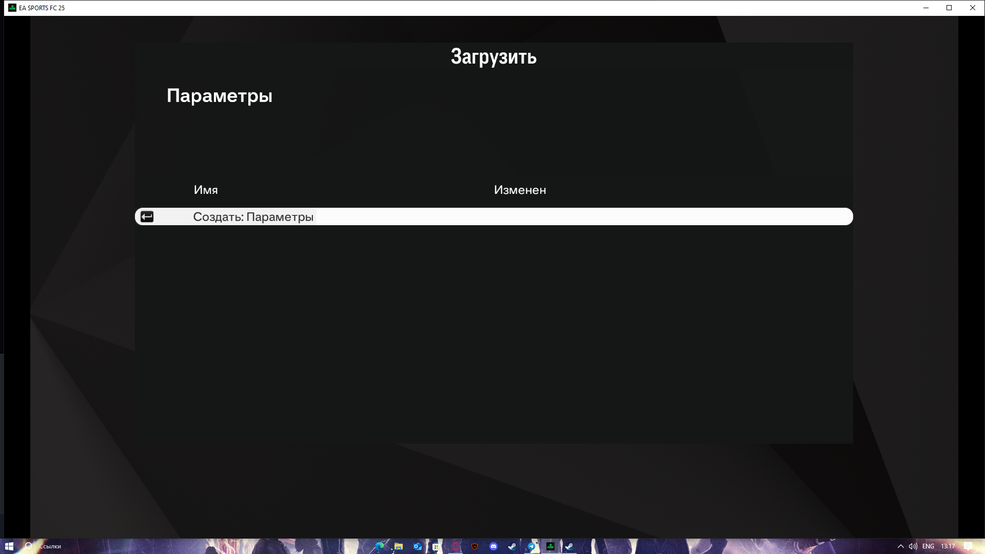Click the enter-arrow icon in the Создать row
The height and width of the screenshot is (554, 985).
[147, 217]
